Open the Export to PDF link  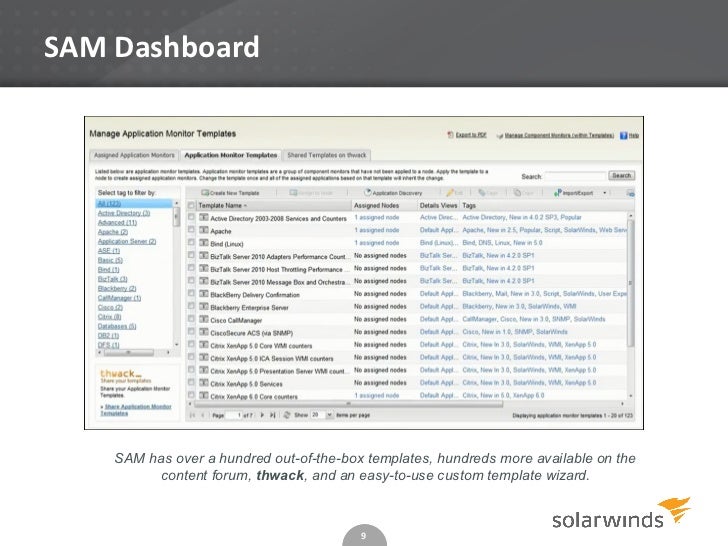[x=471, y=135]
